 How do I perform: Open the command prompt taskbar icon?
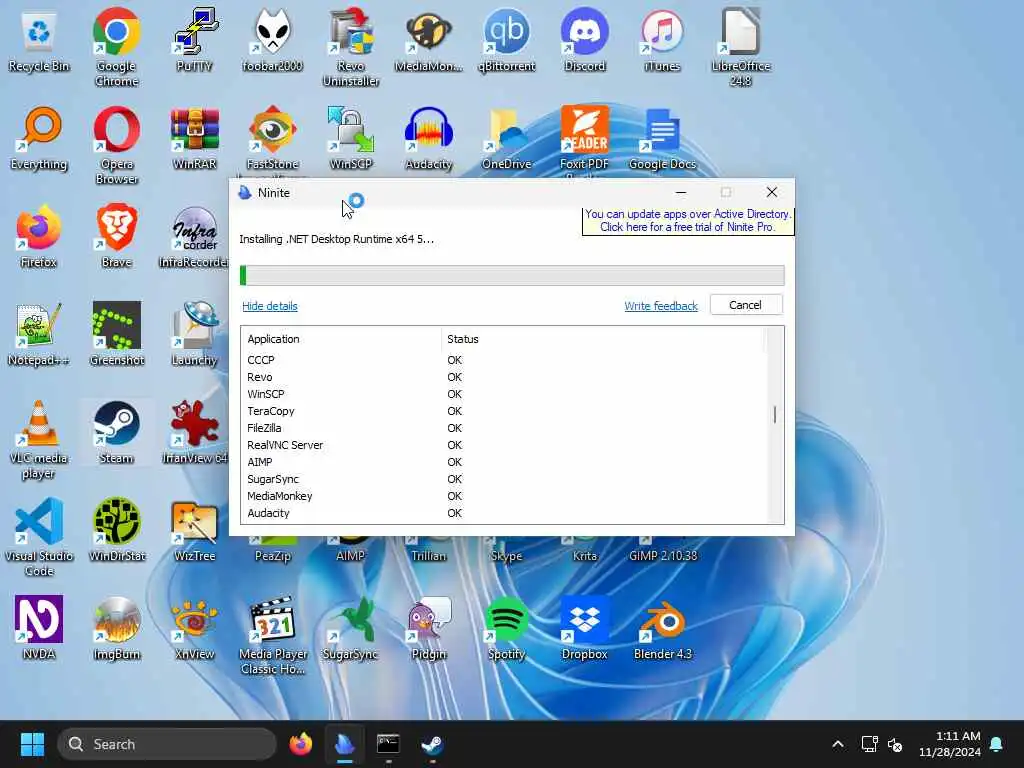tap(388, 744)
